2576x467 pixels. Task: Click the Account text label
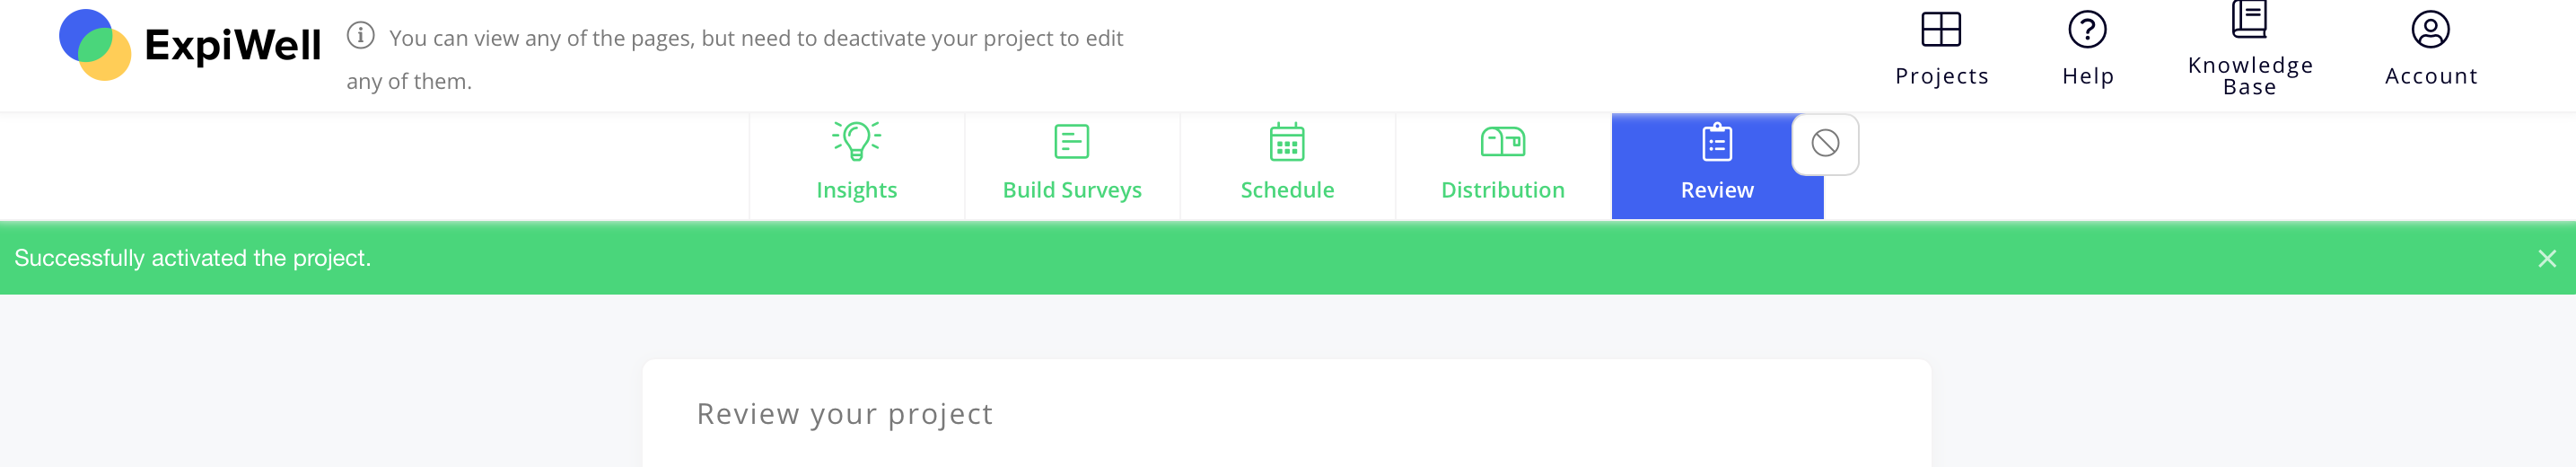coord(2431,77)
